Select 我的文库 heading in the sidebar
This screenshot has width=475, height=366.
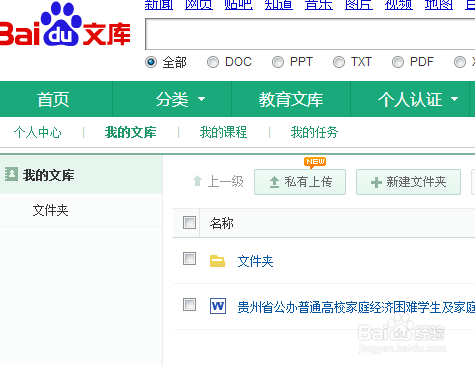click(x=48, y=175)
